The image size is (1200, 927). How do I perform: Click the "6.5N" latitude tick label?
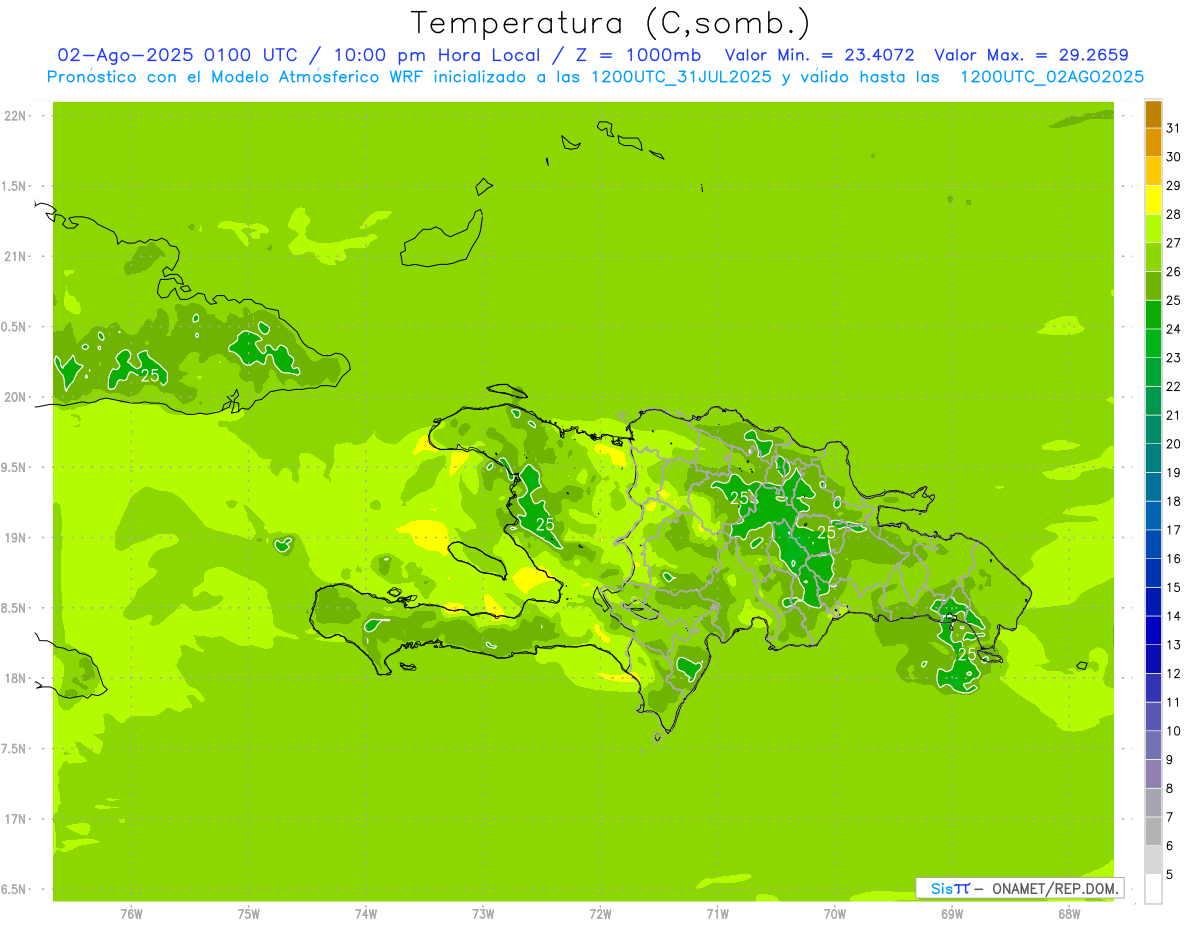pyautogui.click(x=15, y=890)
